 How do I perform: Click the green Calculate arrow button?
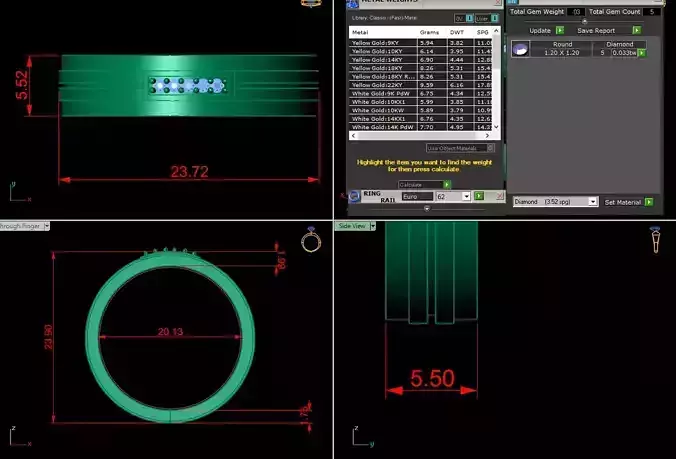pyautogui.click(x=447, y=184)
